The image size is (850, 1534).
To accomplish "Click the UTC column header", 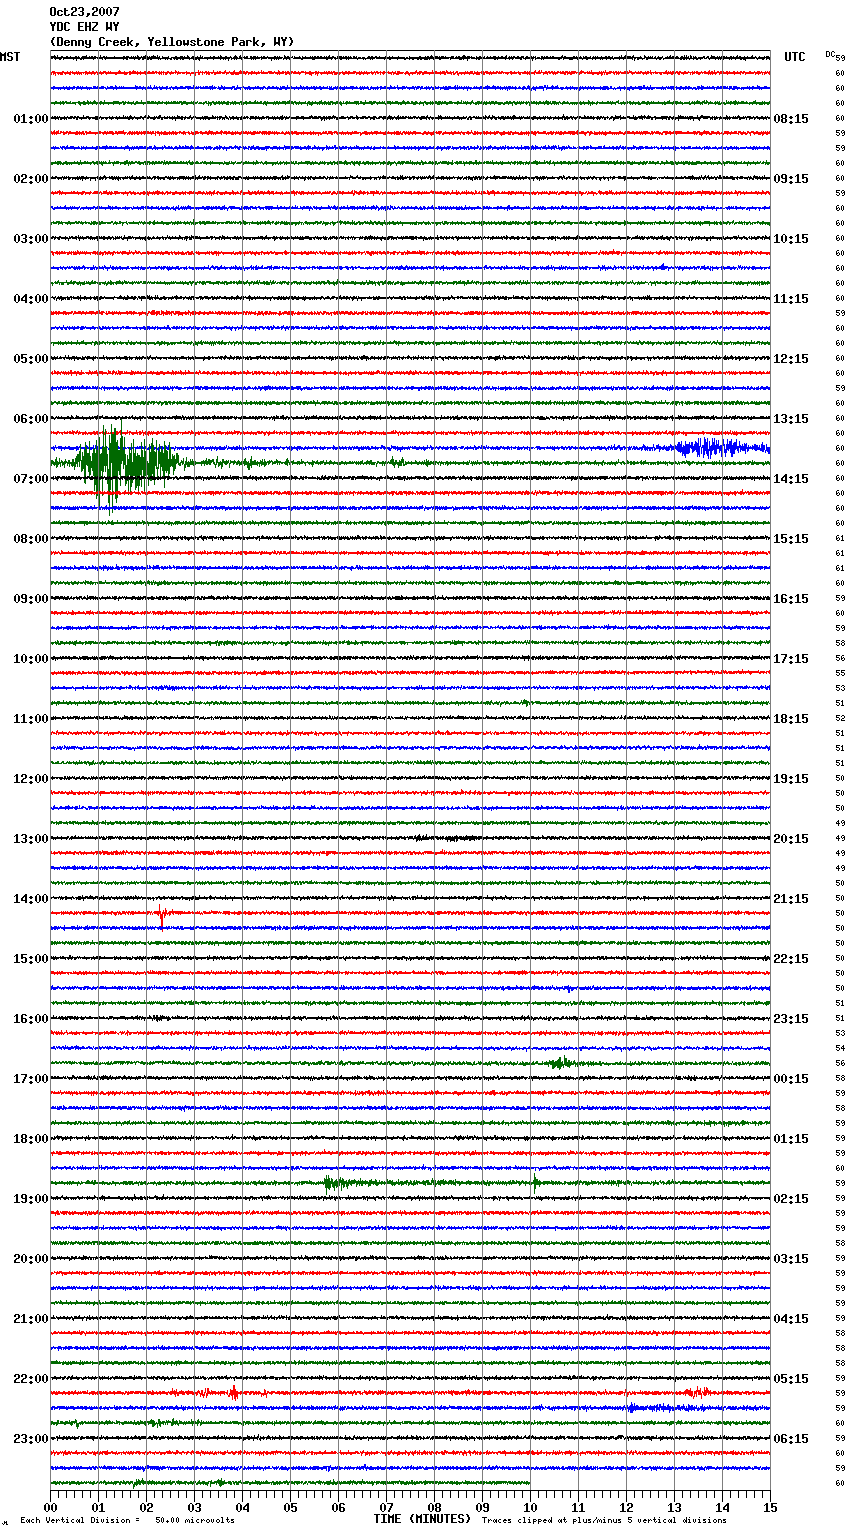I will point(795,57).
